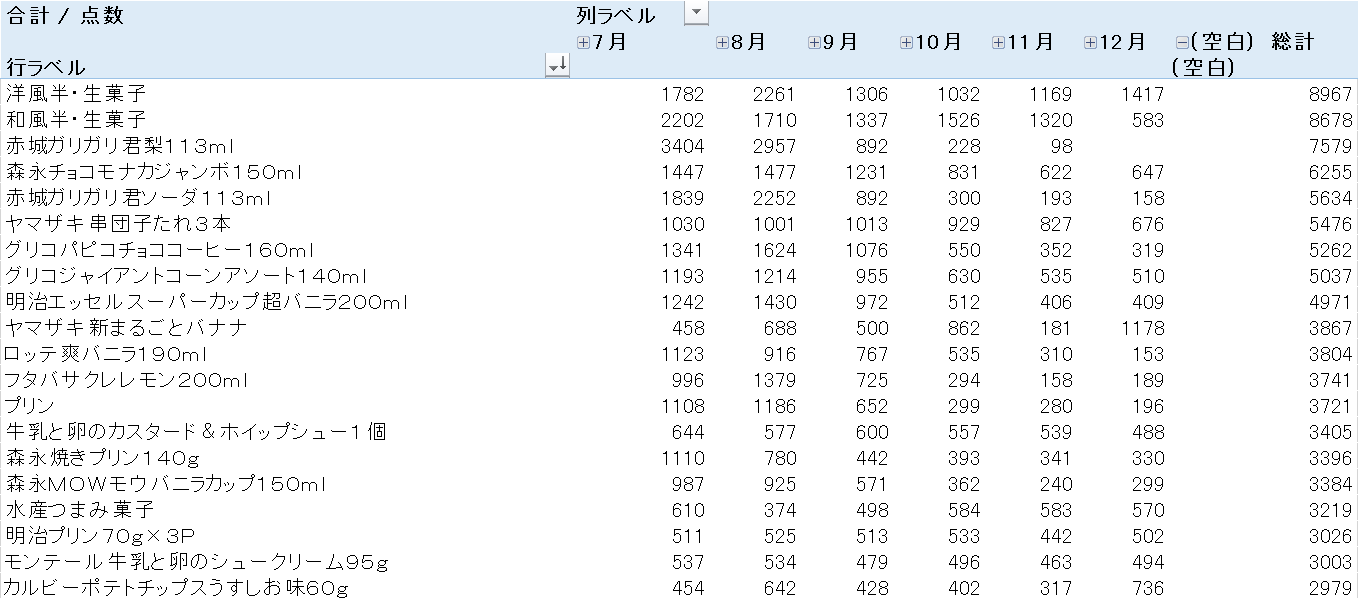Expand the 10月 column group
The width and height of the screenshot is (1359, 600).
coord(906,42)
